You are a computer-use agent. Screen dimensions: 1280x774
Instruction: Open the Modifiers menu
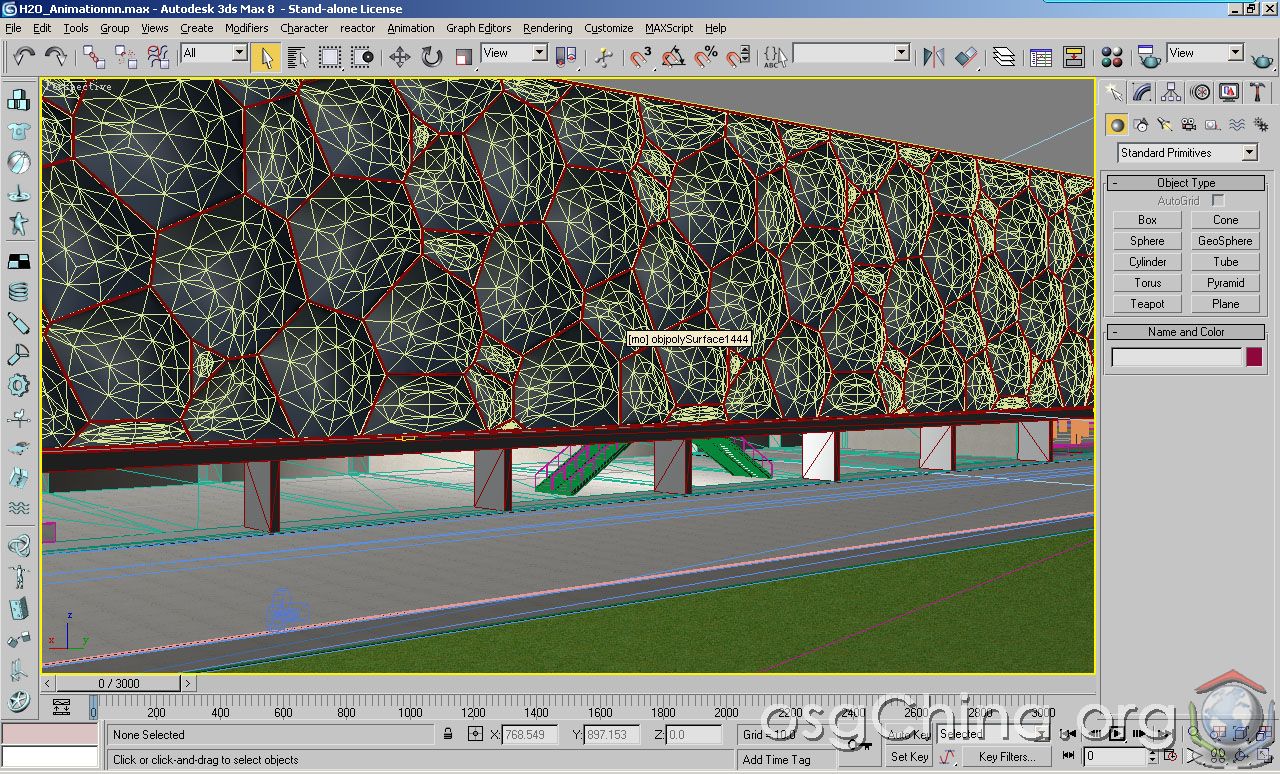246,28
